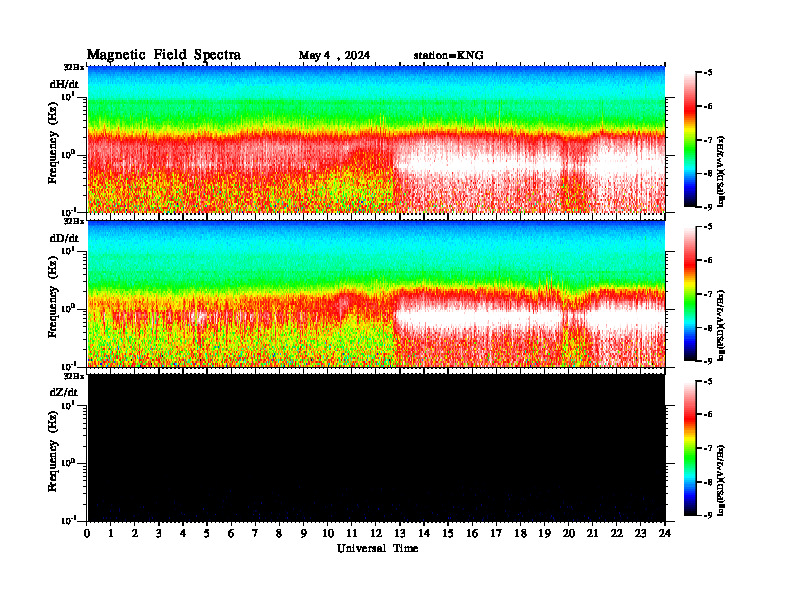This screenshot has width=792, height=612.
Task: Click the dZ/dt panel label
Action: pos(64,392)
